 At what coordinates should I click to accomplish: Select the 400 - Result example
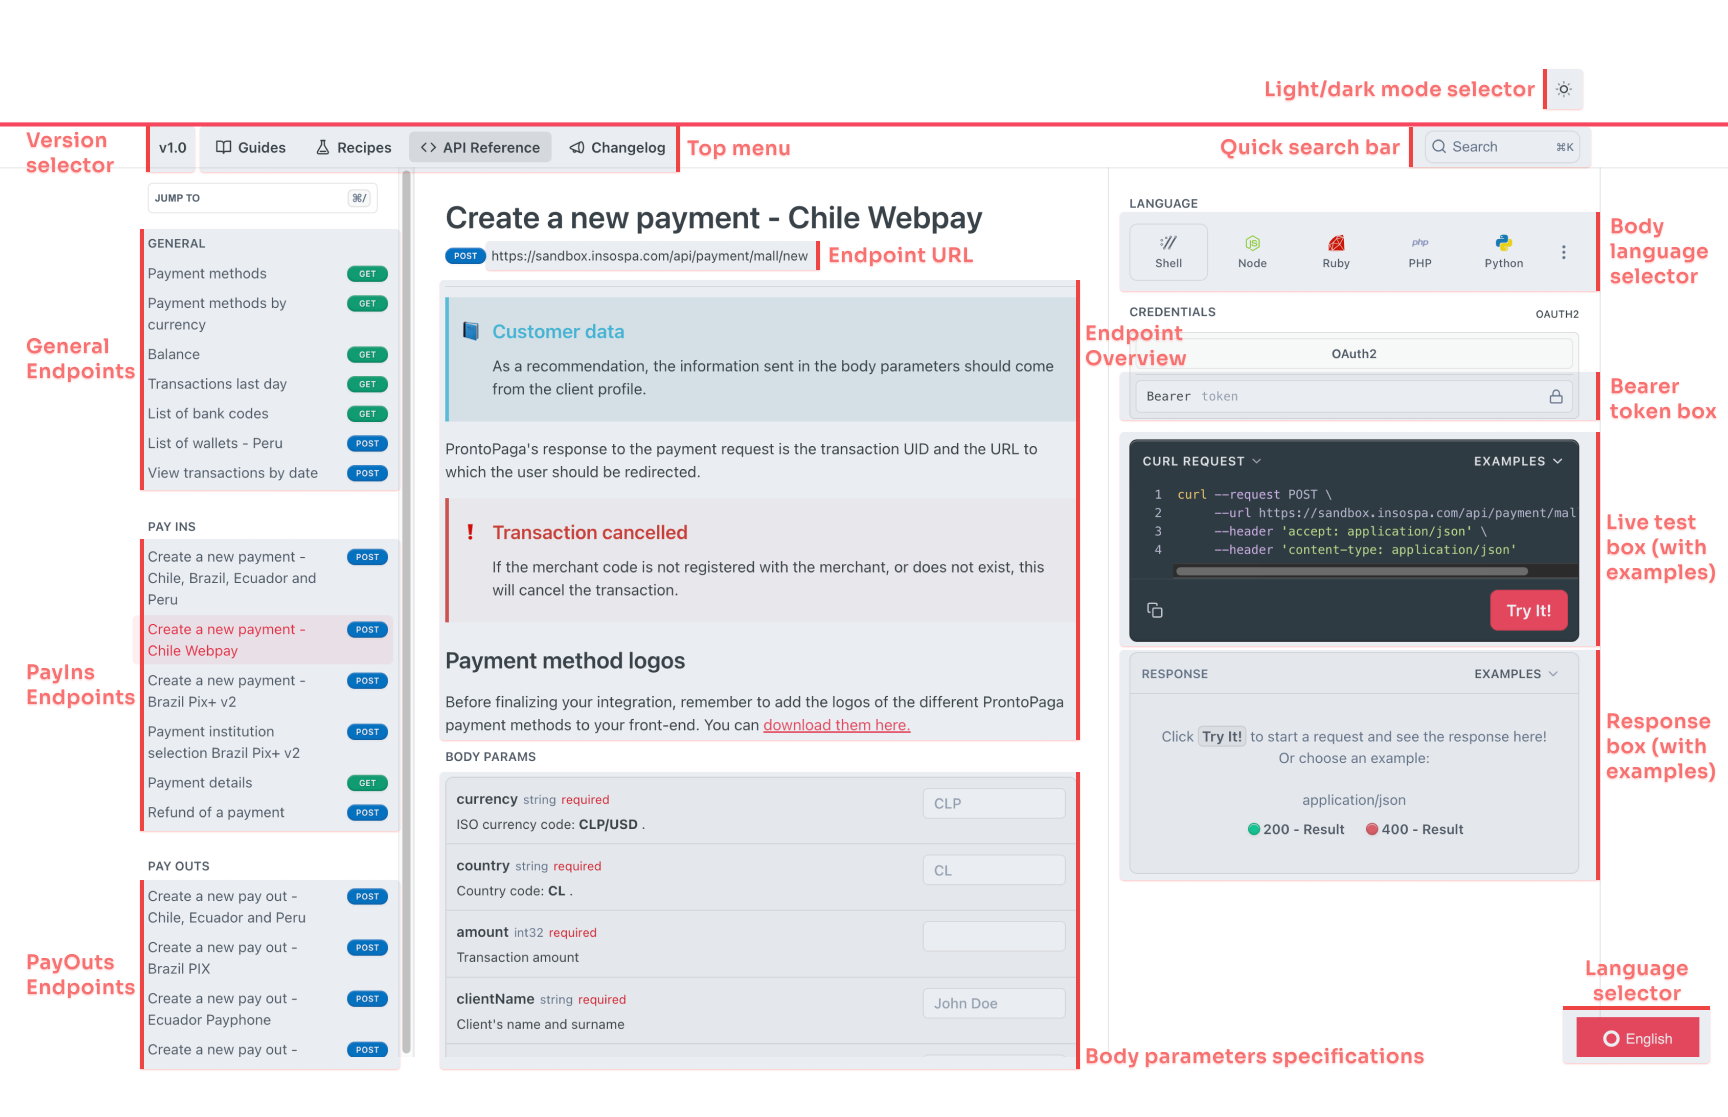[x=1414, y=829]
